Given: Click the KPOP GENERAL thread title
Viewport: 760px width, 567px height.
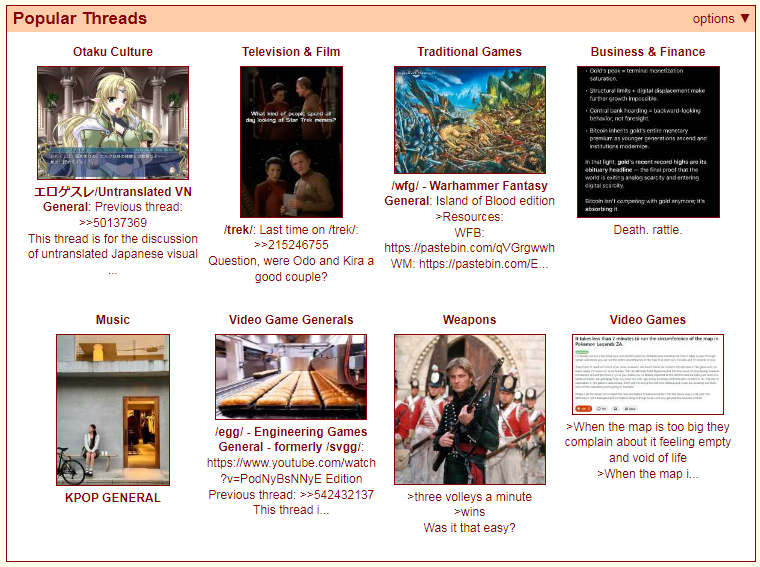Looking at the screenshot, I should pyautogui.click(x=113, y=498).
